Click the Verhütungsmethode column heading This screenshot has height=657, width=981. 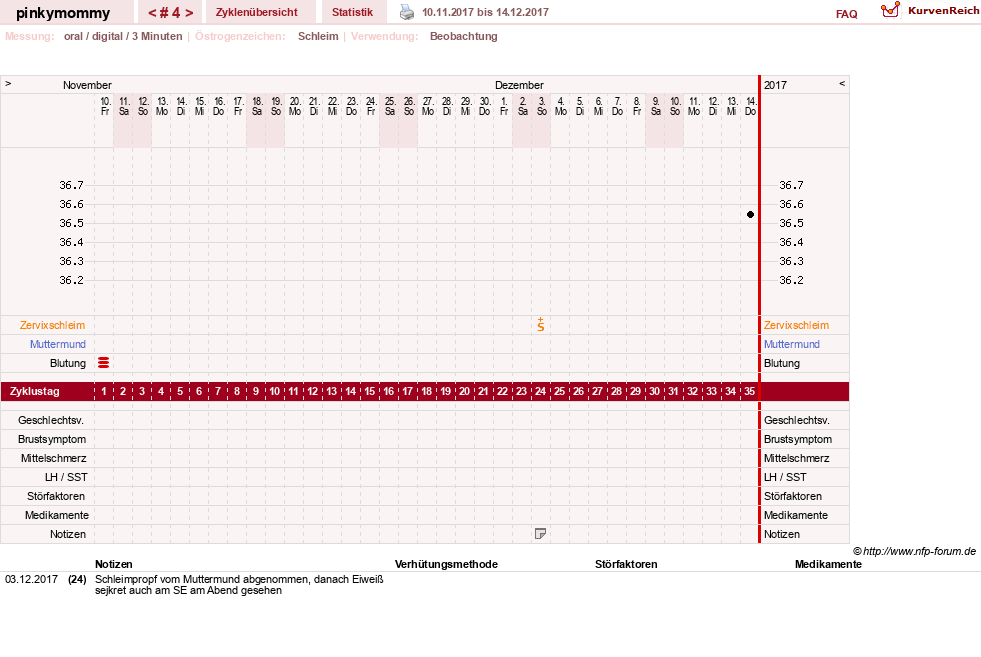pos(446,564)
